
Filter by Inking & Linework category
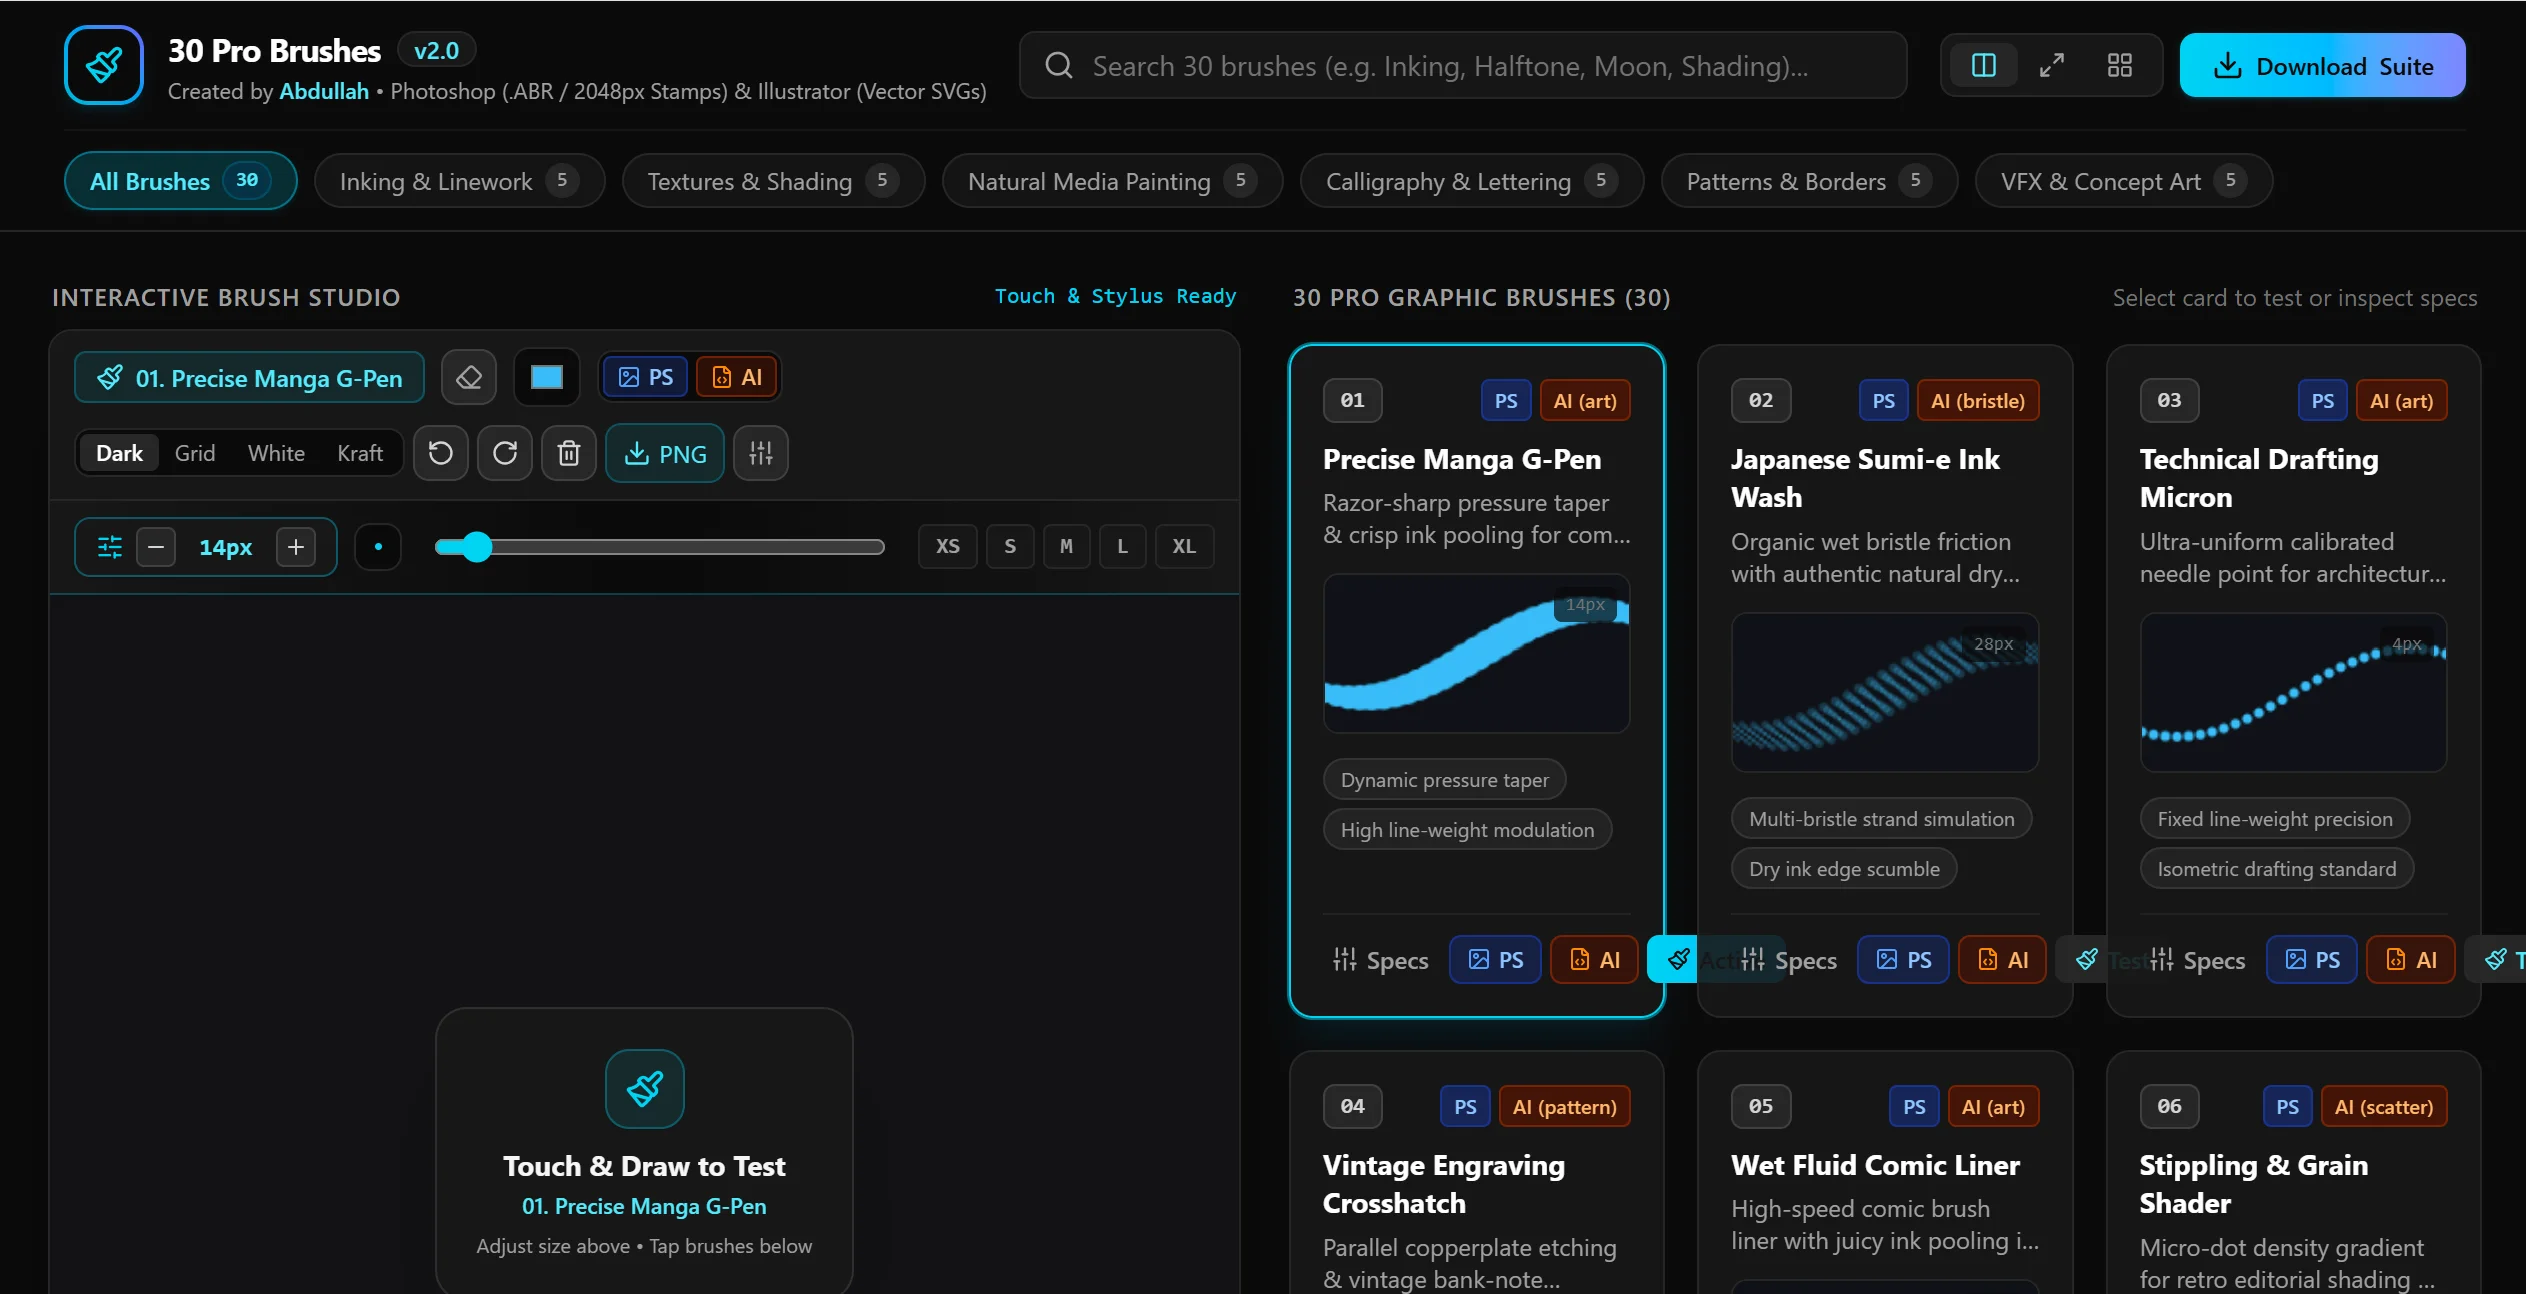coord(459,181)
